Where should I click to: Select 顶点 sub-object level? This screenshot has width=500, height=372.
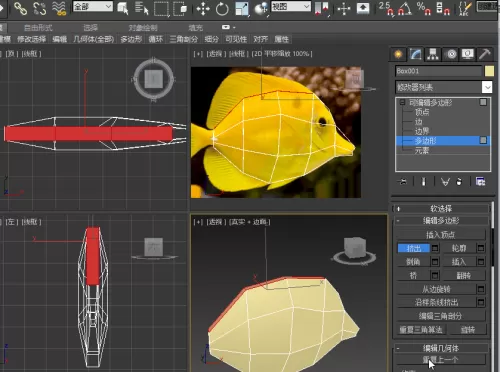[x=422, y=112]
